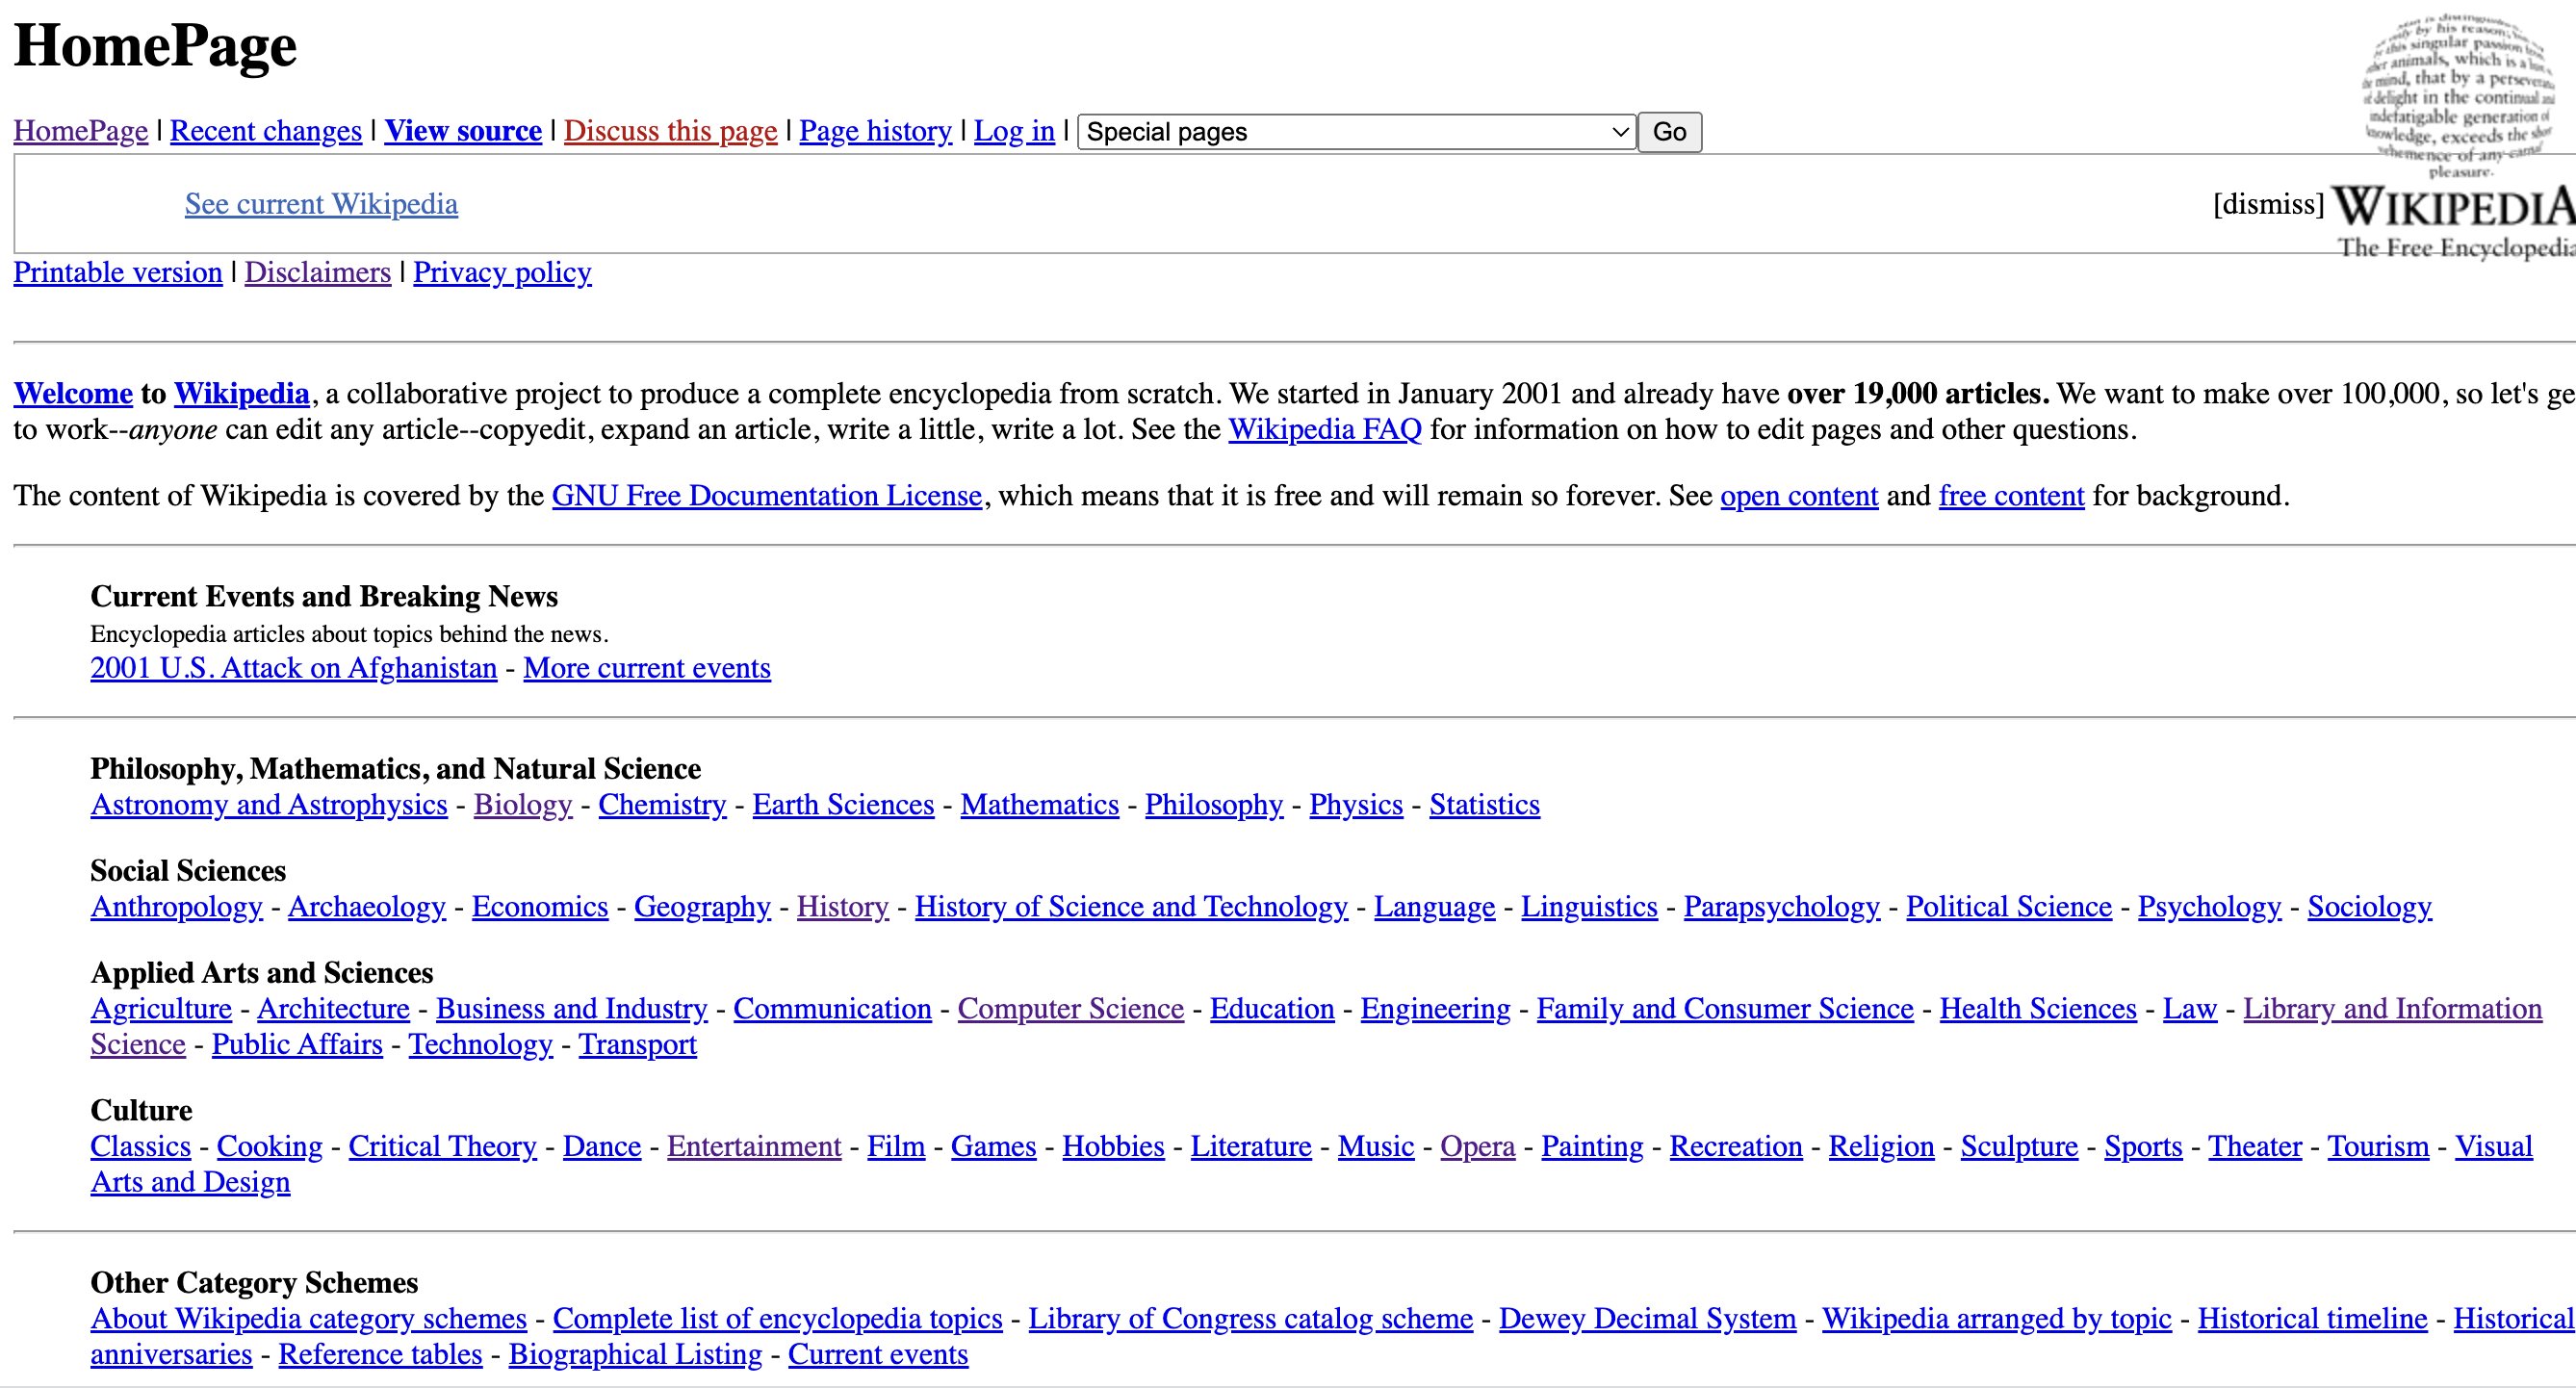This screenshot has width=2576, height=1388.
Task: Dismiss the current Wikipedia banner
Action: tap(2268, 204)
